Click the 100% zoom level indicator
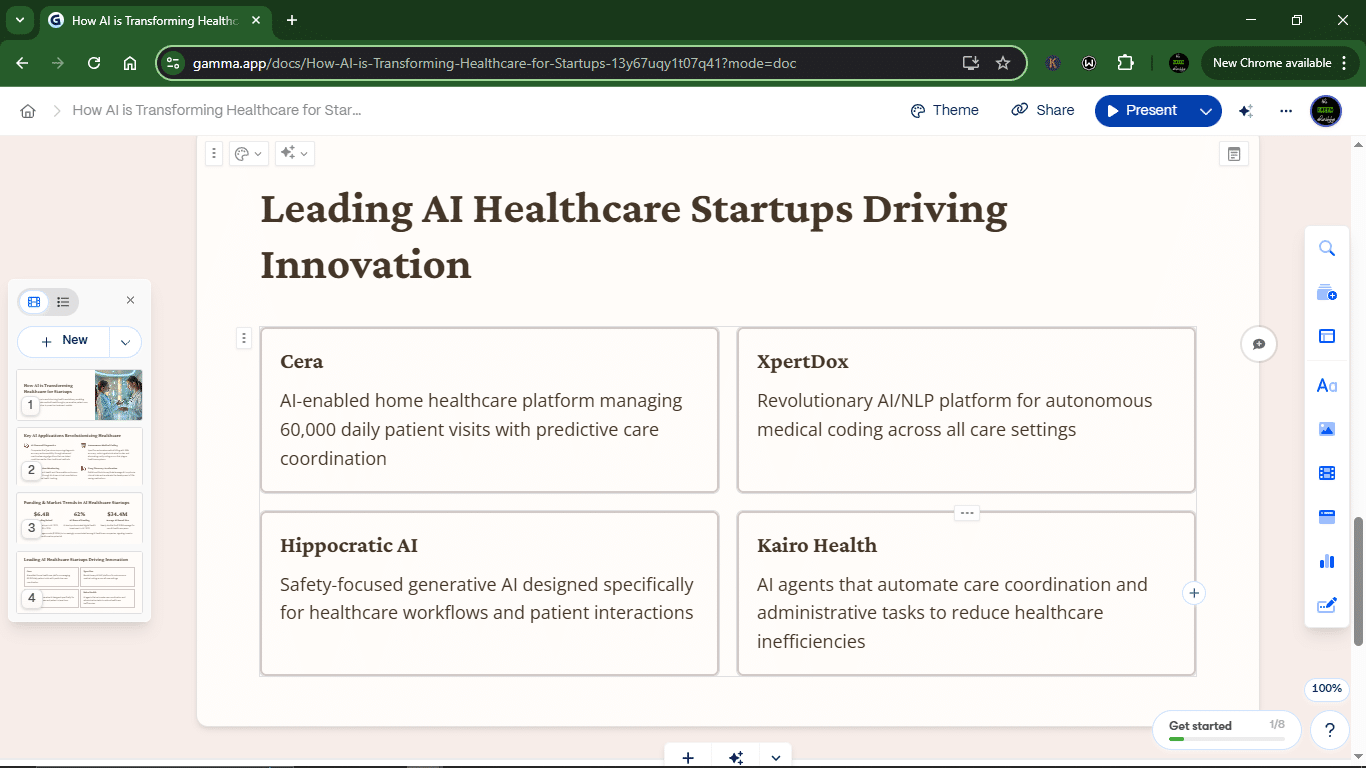 coord(1327,689)
